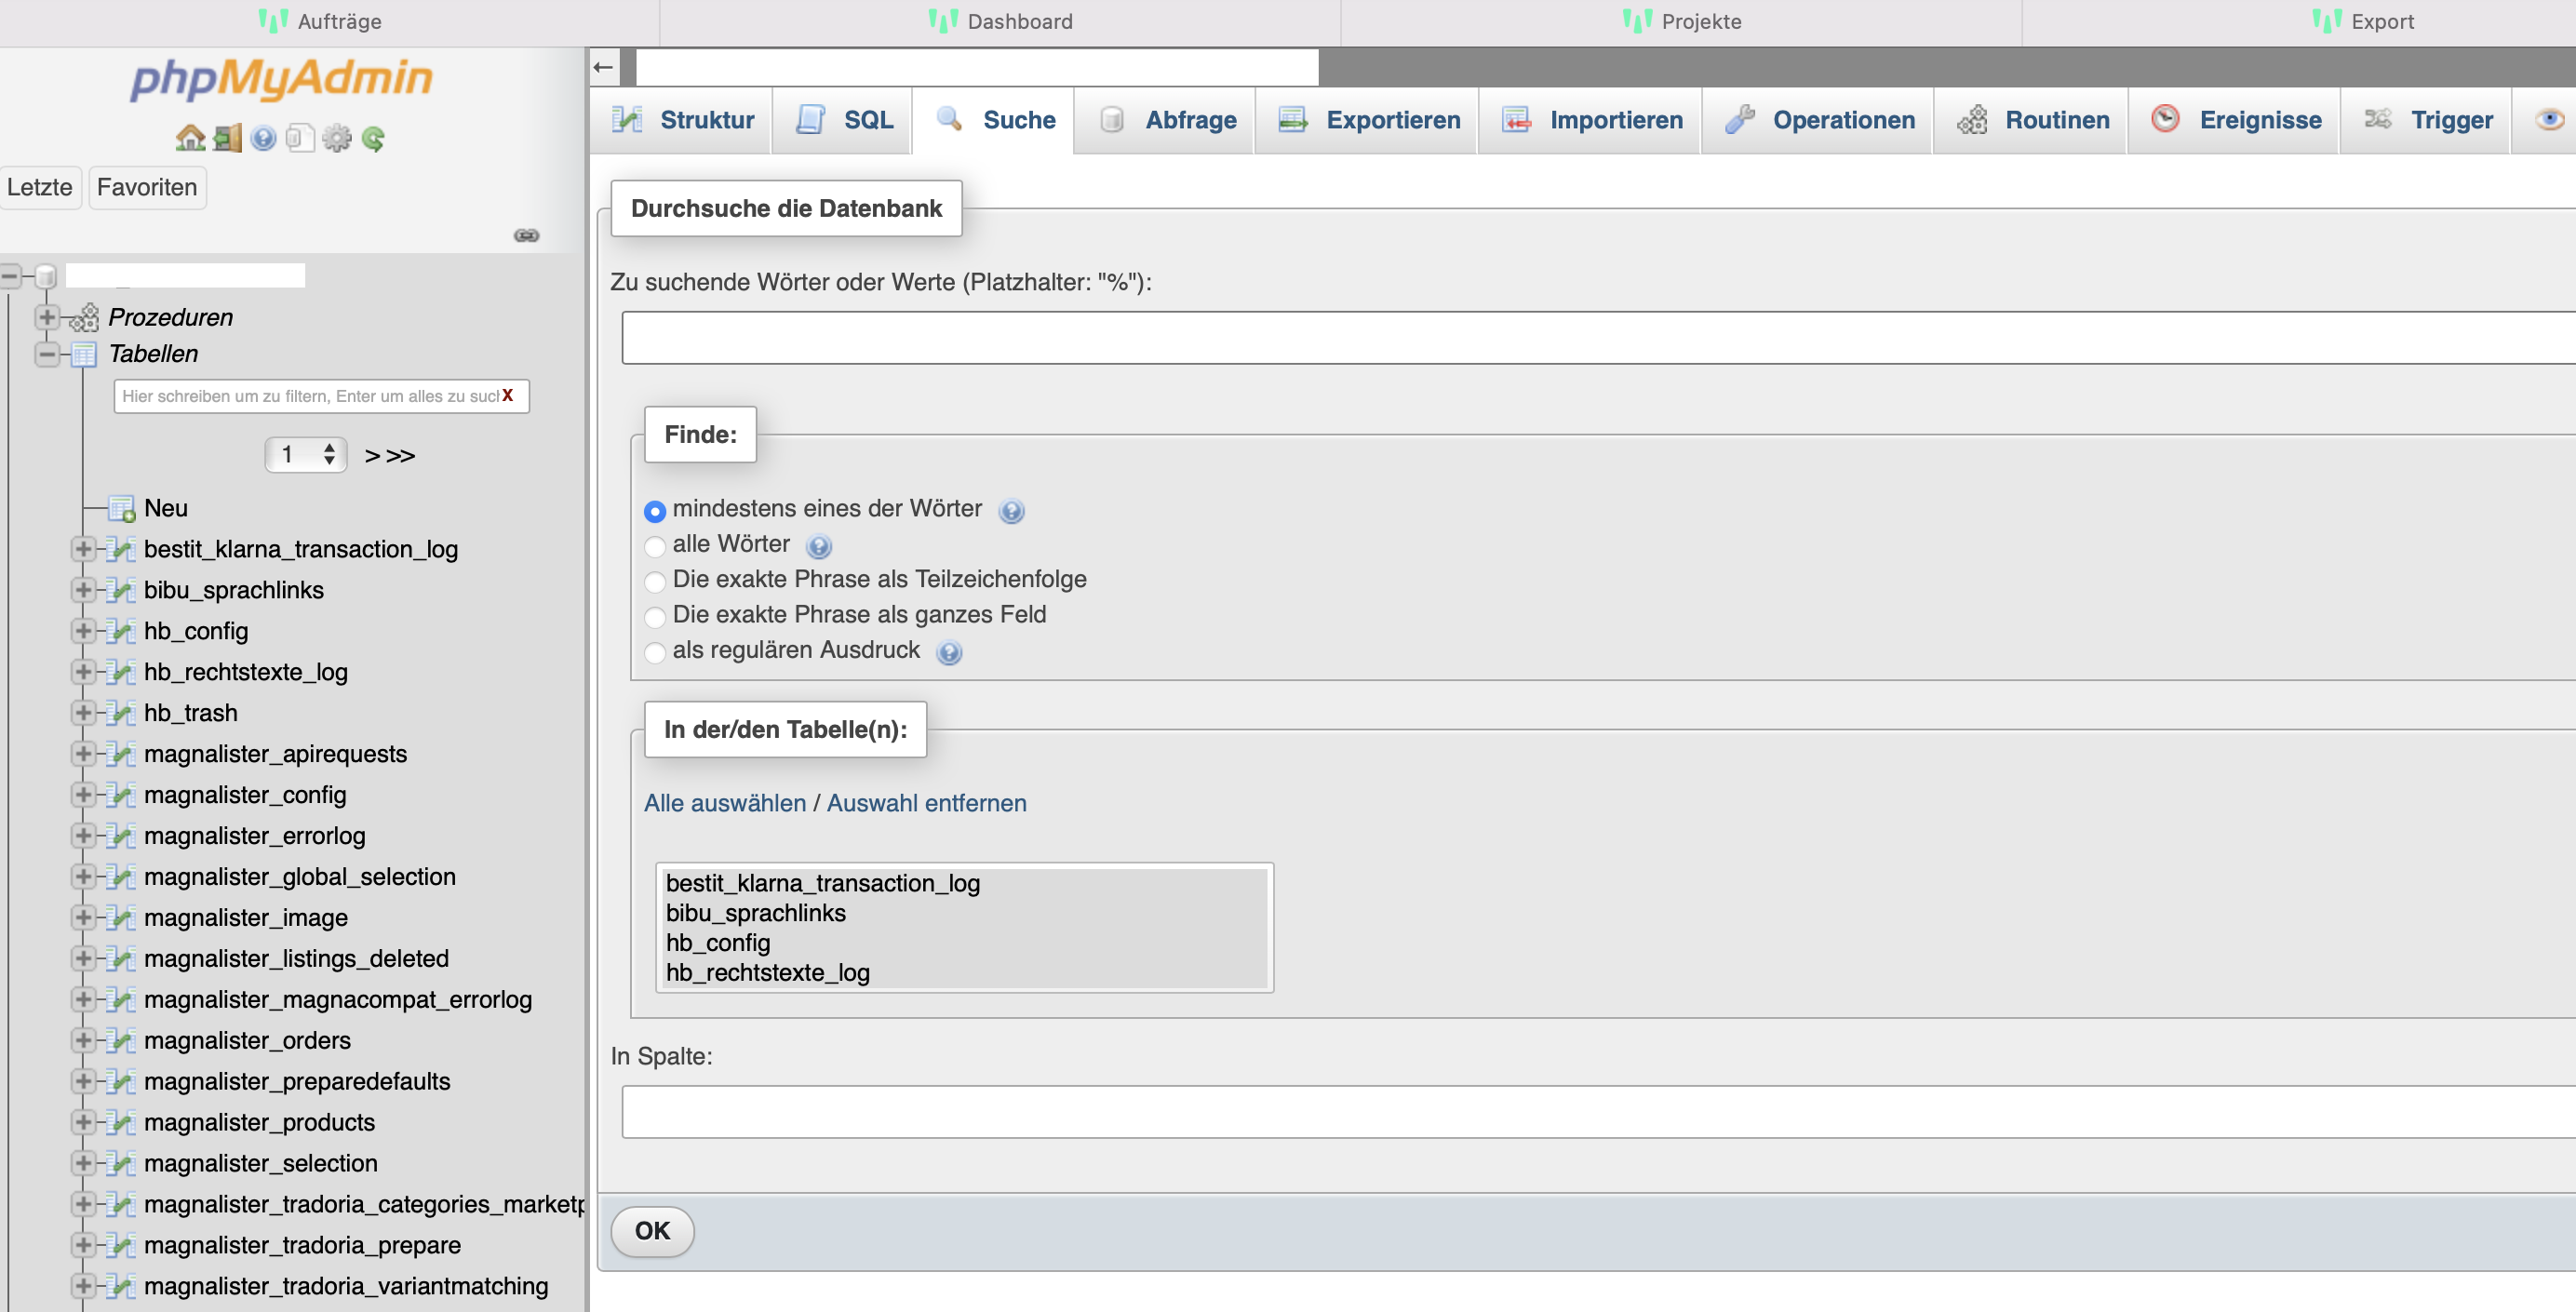Expand the hb_rechtstexte_log table node
This screenshot has height=1312, width=2576.
[x=83, y=672]
